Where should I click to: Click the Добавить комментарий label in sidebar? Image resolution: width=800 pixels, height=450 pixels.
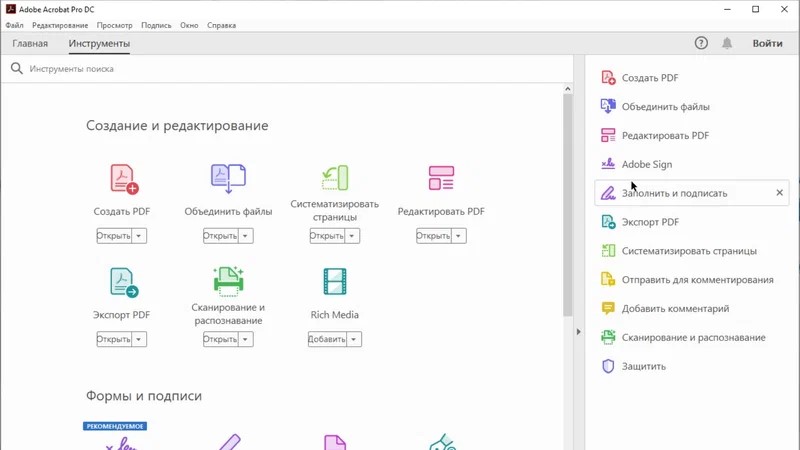tap(676, 309)
